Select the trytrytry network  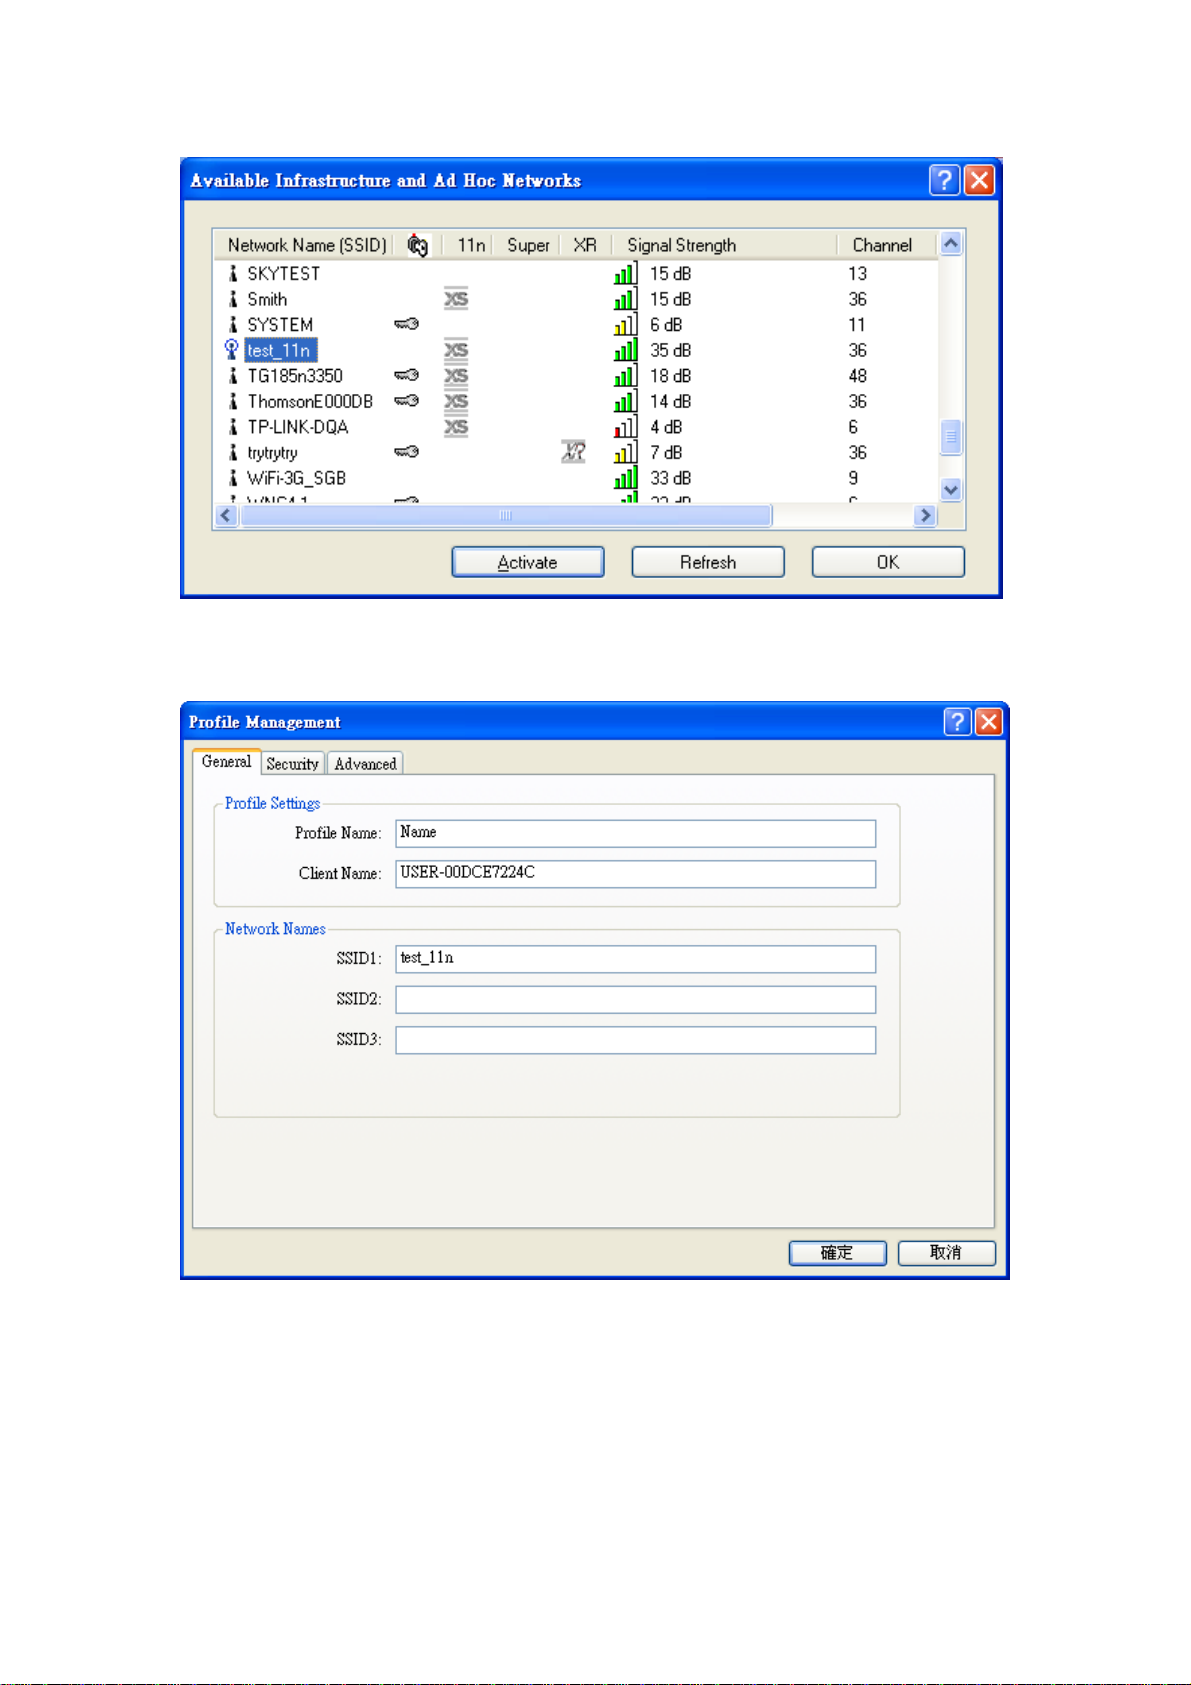tap(576, 453)
